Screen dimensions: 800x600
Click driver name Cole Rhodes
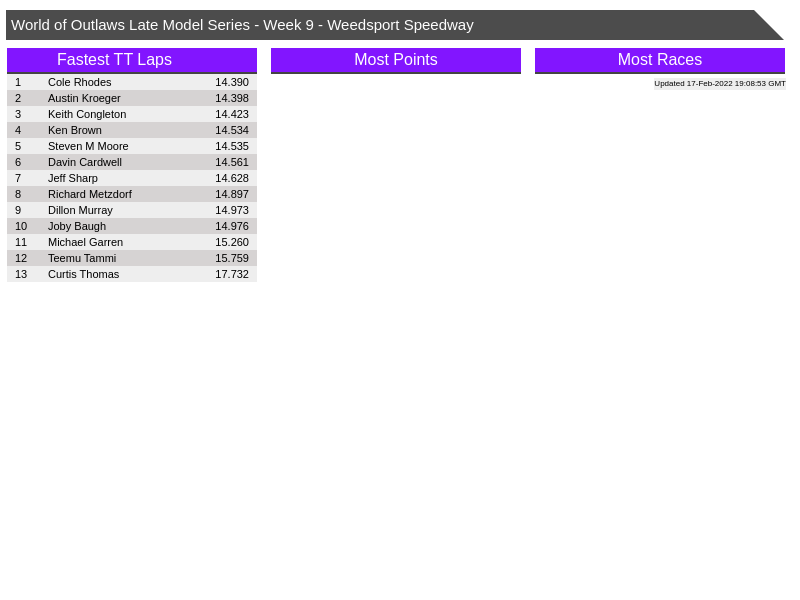[x=80, y=82]
